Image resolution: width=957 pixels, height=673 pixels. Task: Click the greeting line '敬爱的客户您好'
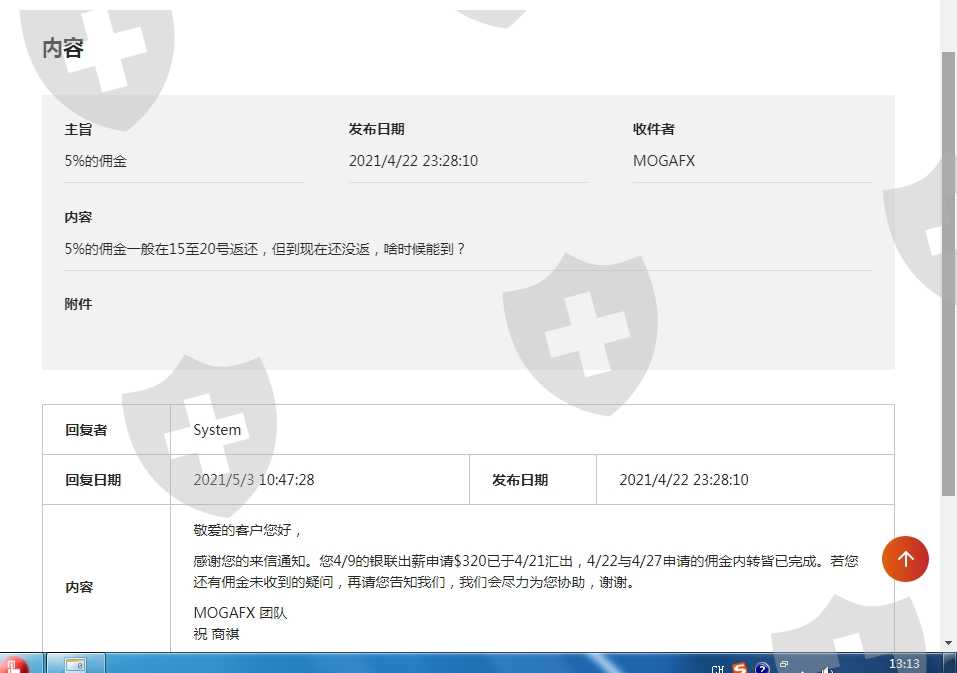(247, 530)
